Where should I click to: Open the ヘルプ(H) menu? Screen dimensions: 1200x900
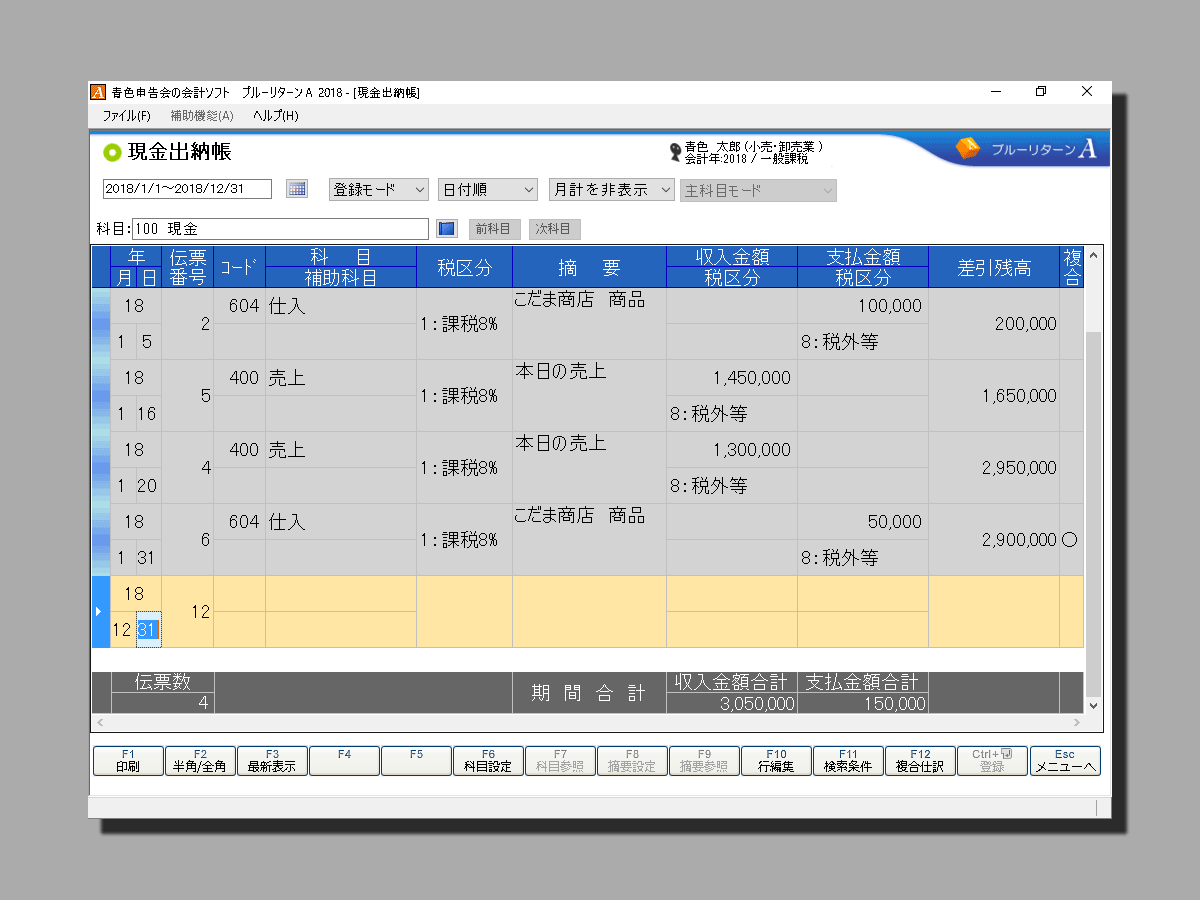275,116
